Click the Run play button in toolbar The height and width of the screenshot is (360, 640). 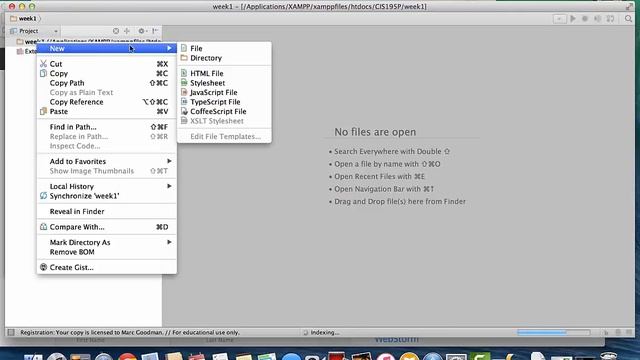pos(573,18)
